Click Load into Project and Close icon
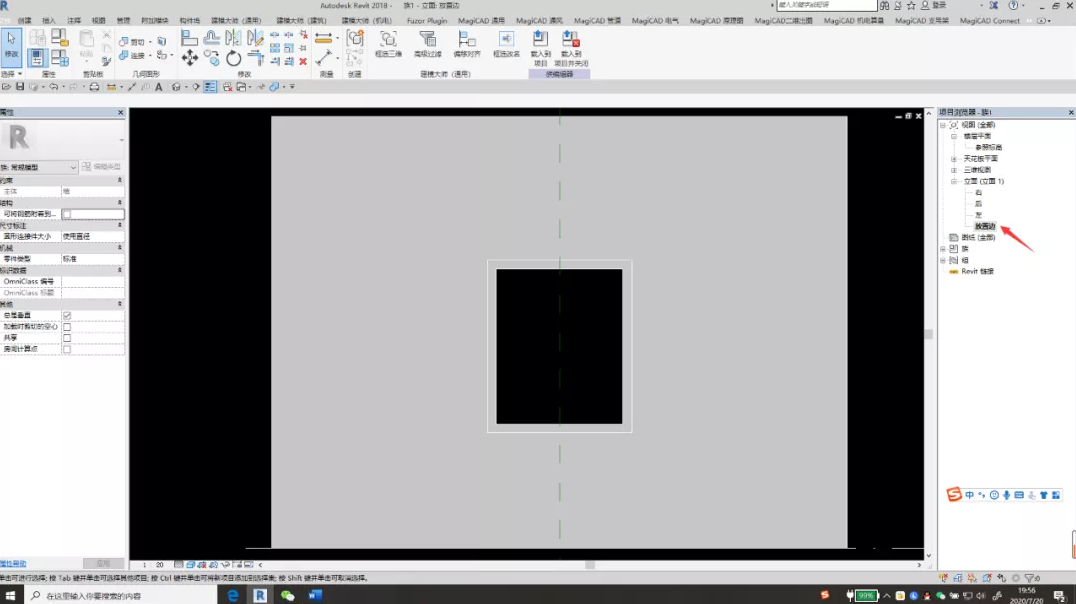Screen dimensions: 1076x604 click(x=571, y=48)
